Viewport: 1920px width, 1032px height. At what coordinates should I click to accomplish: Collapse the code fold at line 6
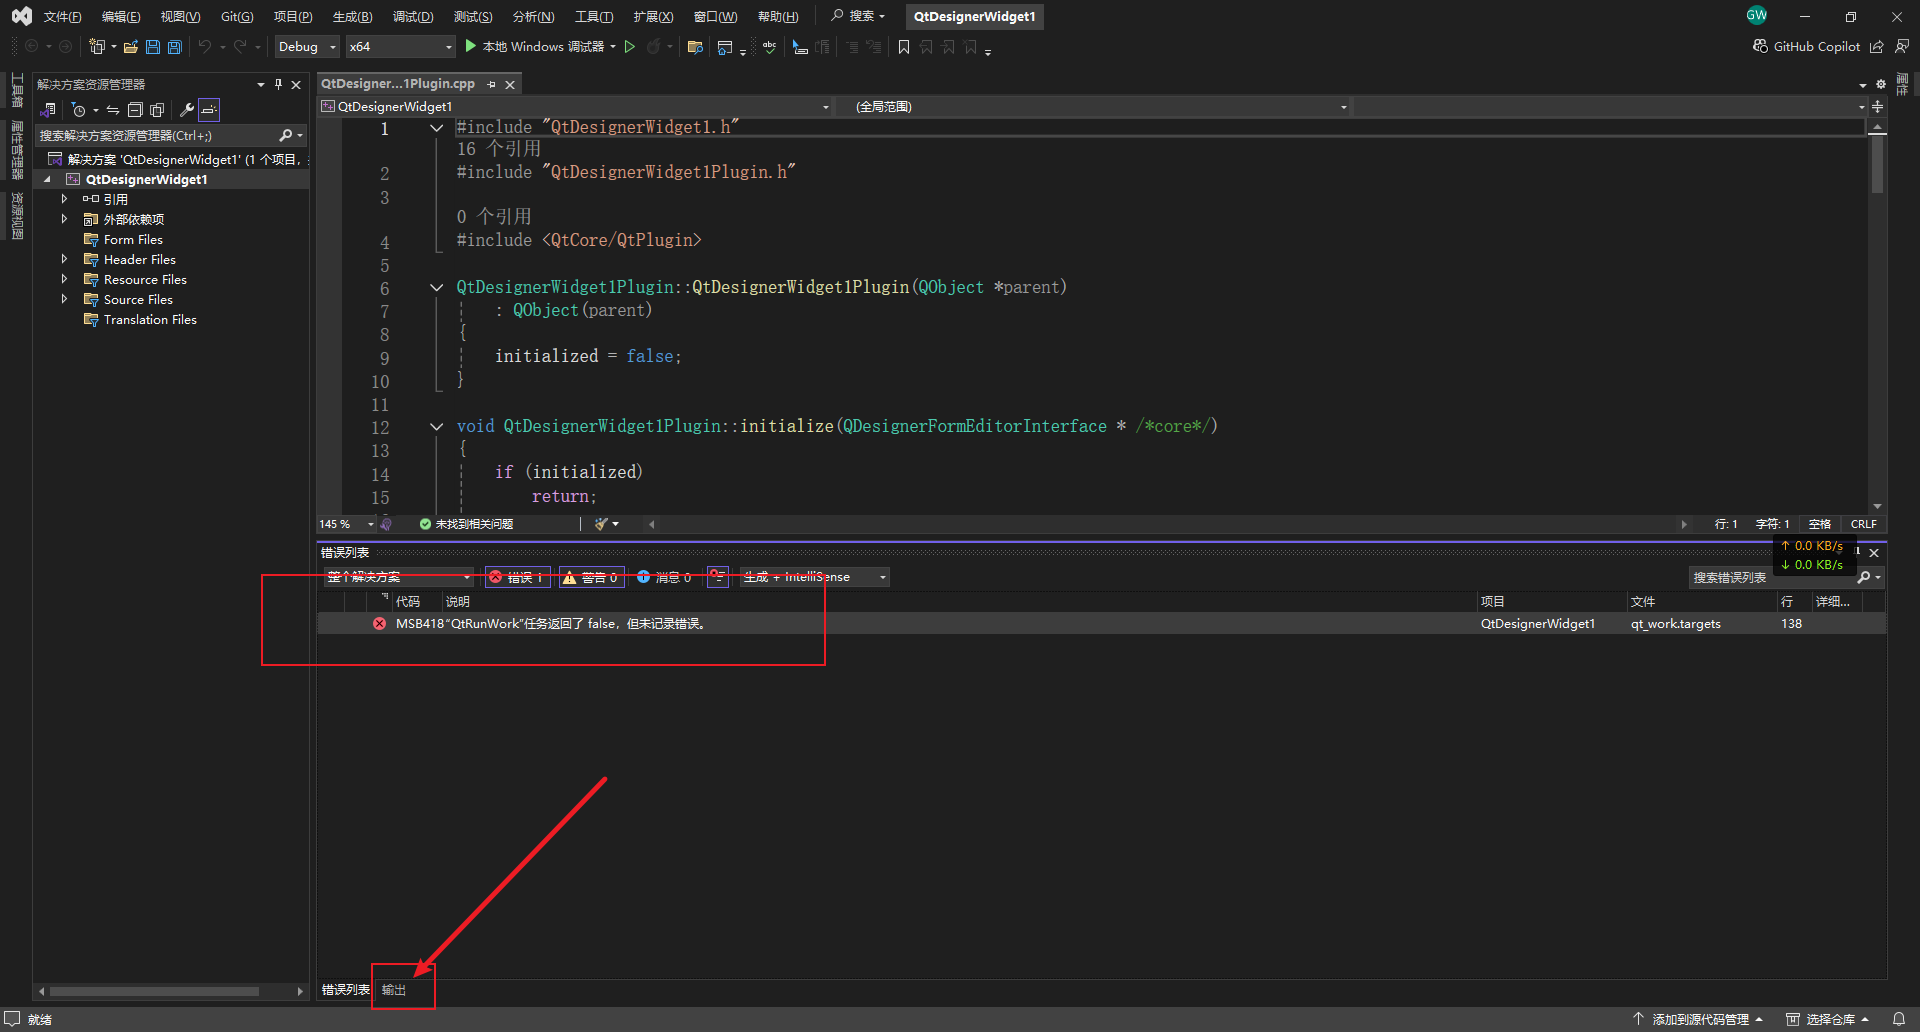point(437,288)
